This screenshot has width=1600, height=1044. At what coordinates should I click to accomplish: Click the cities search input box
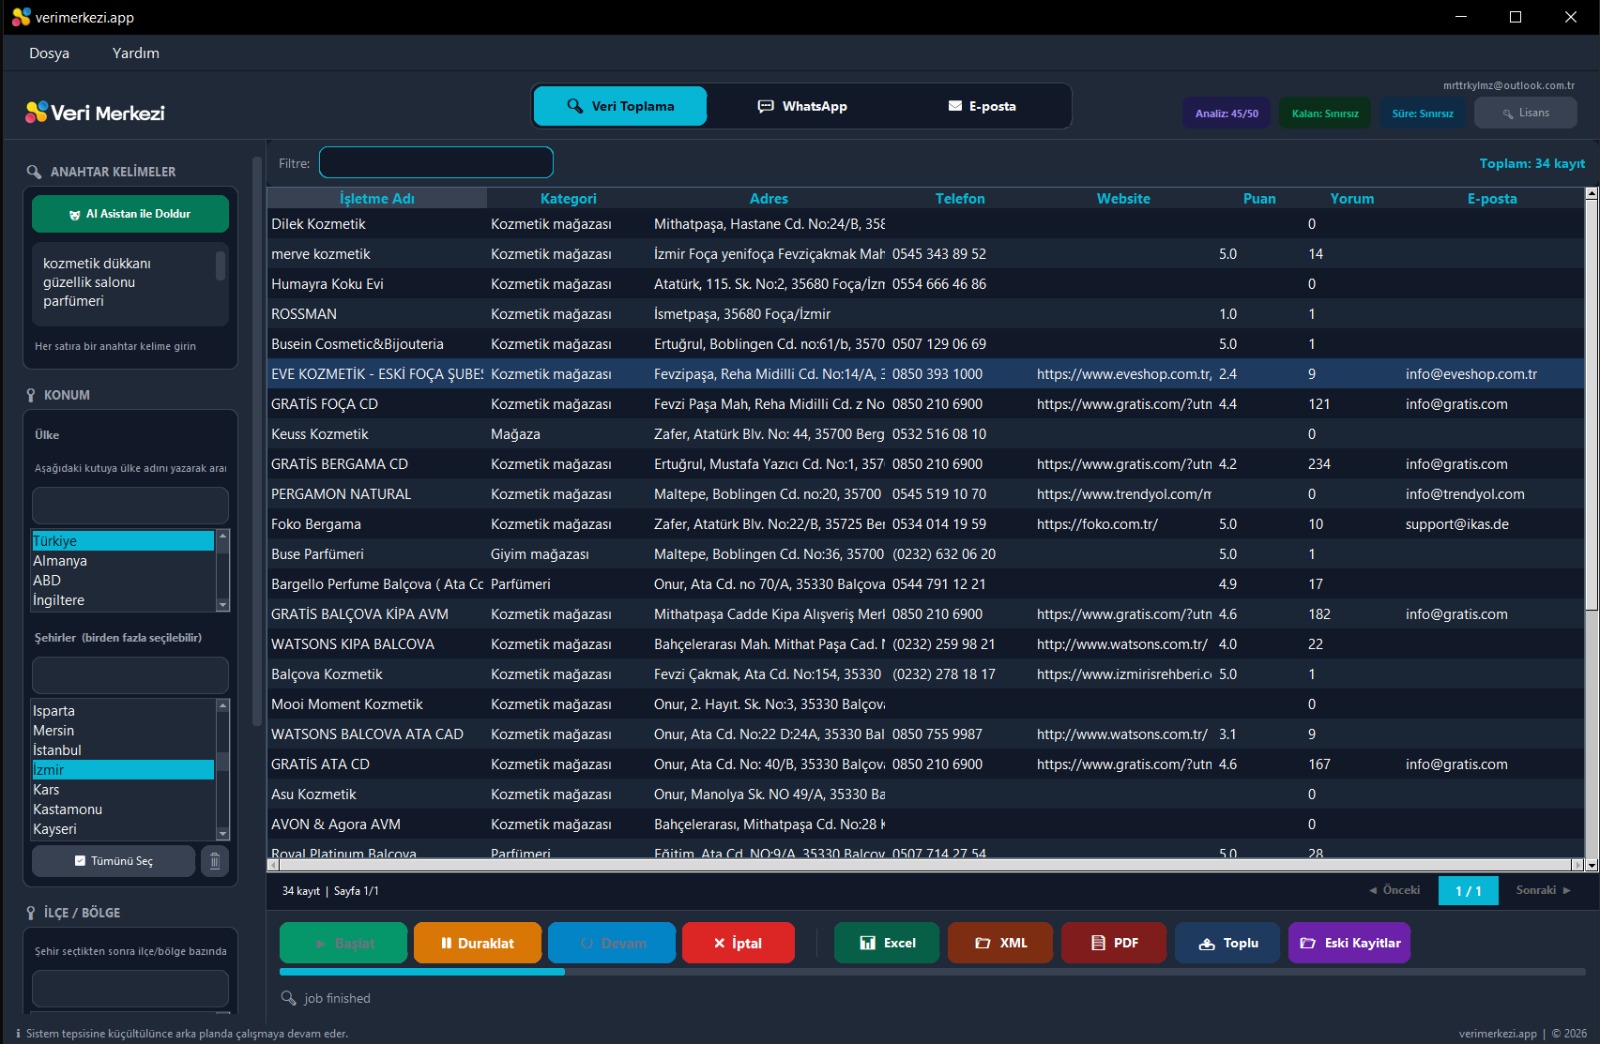pyautogui.click(x=130, y=675)
